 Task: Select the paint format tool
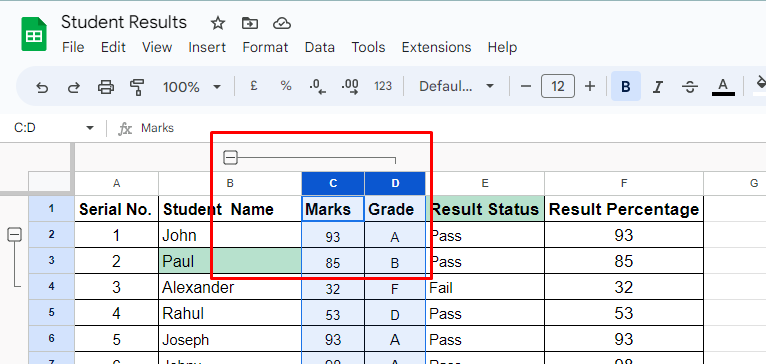tap(137, 87)
